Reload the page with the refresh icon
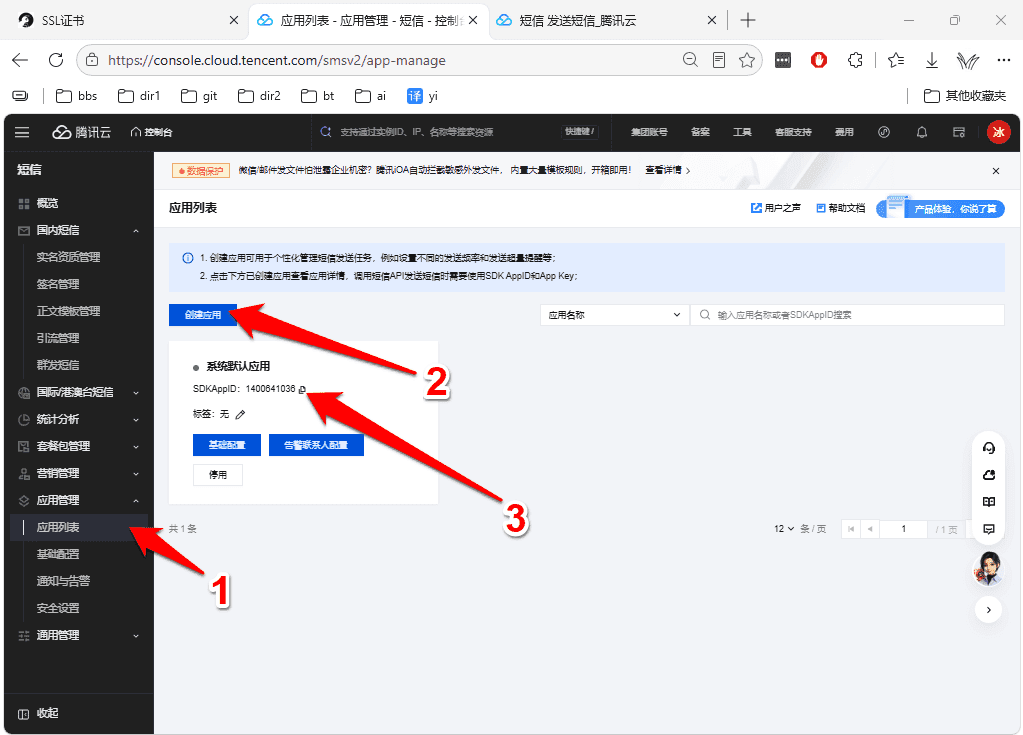 (x=56, y=60)
